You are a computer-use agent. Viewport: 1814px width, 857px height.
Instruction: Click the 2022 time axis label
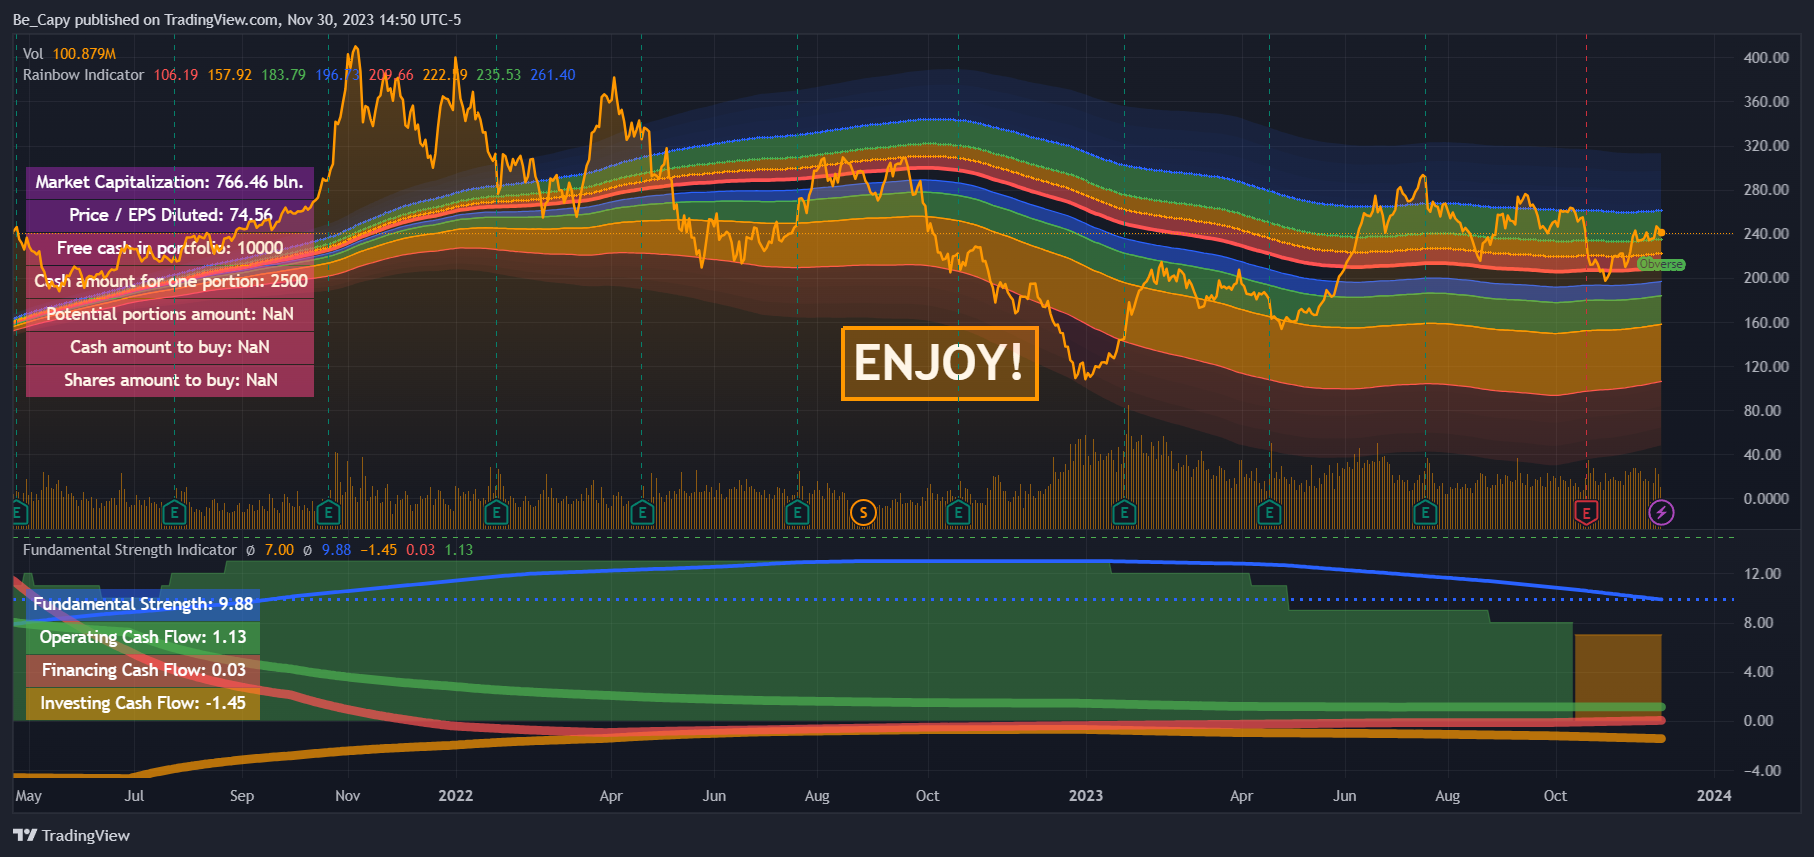pyautogui.click(x=456, y=796)
